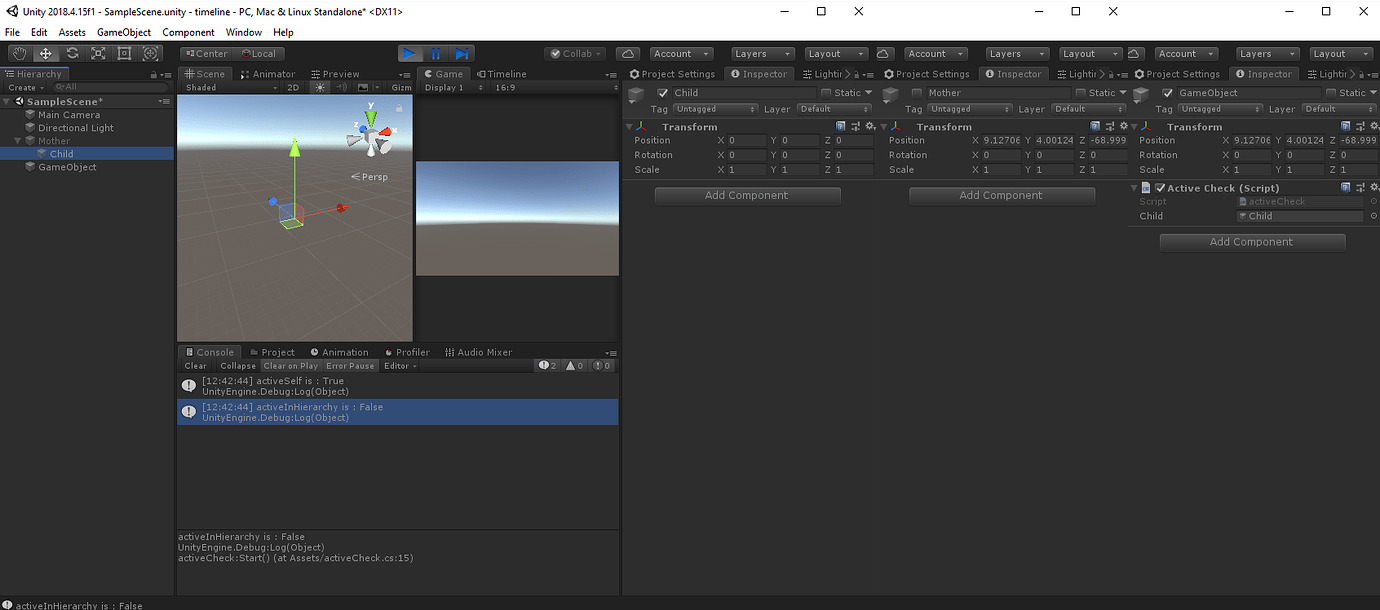Open the GameObject menu
The width and height of the screenshot is (1380, 610).
pos(124,32)
